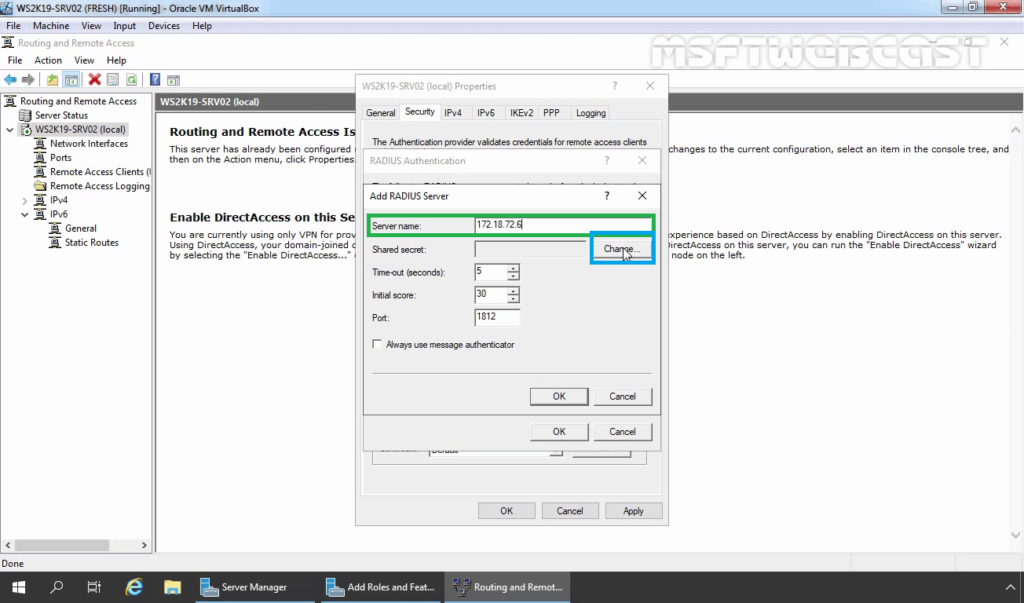Click the Server name input field

[x=563, y=225]
